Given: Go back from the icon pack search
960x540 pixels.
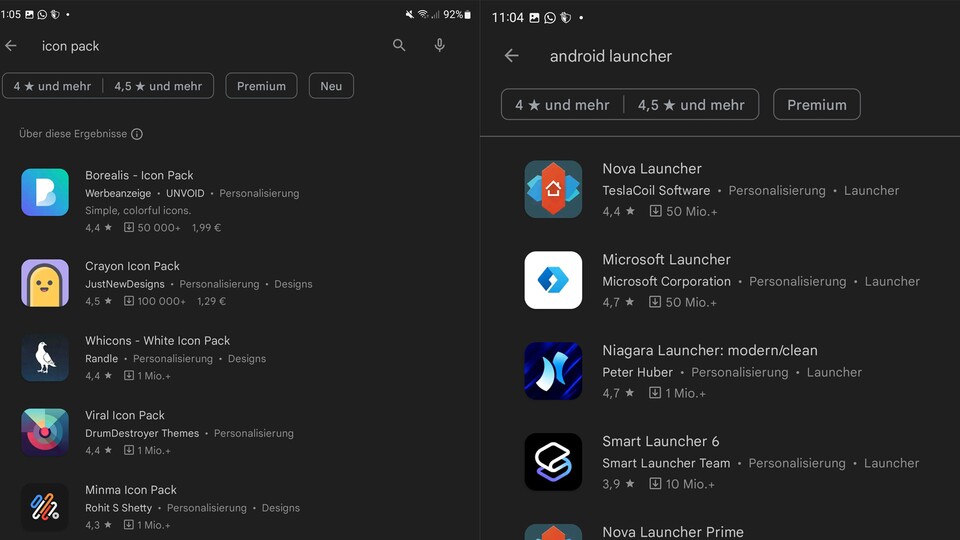Looking at the screenshot, I should pos(10,46).
